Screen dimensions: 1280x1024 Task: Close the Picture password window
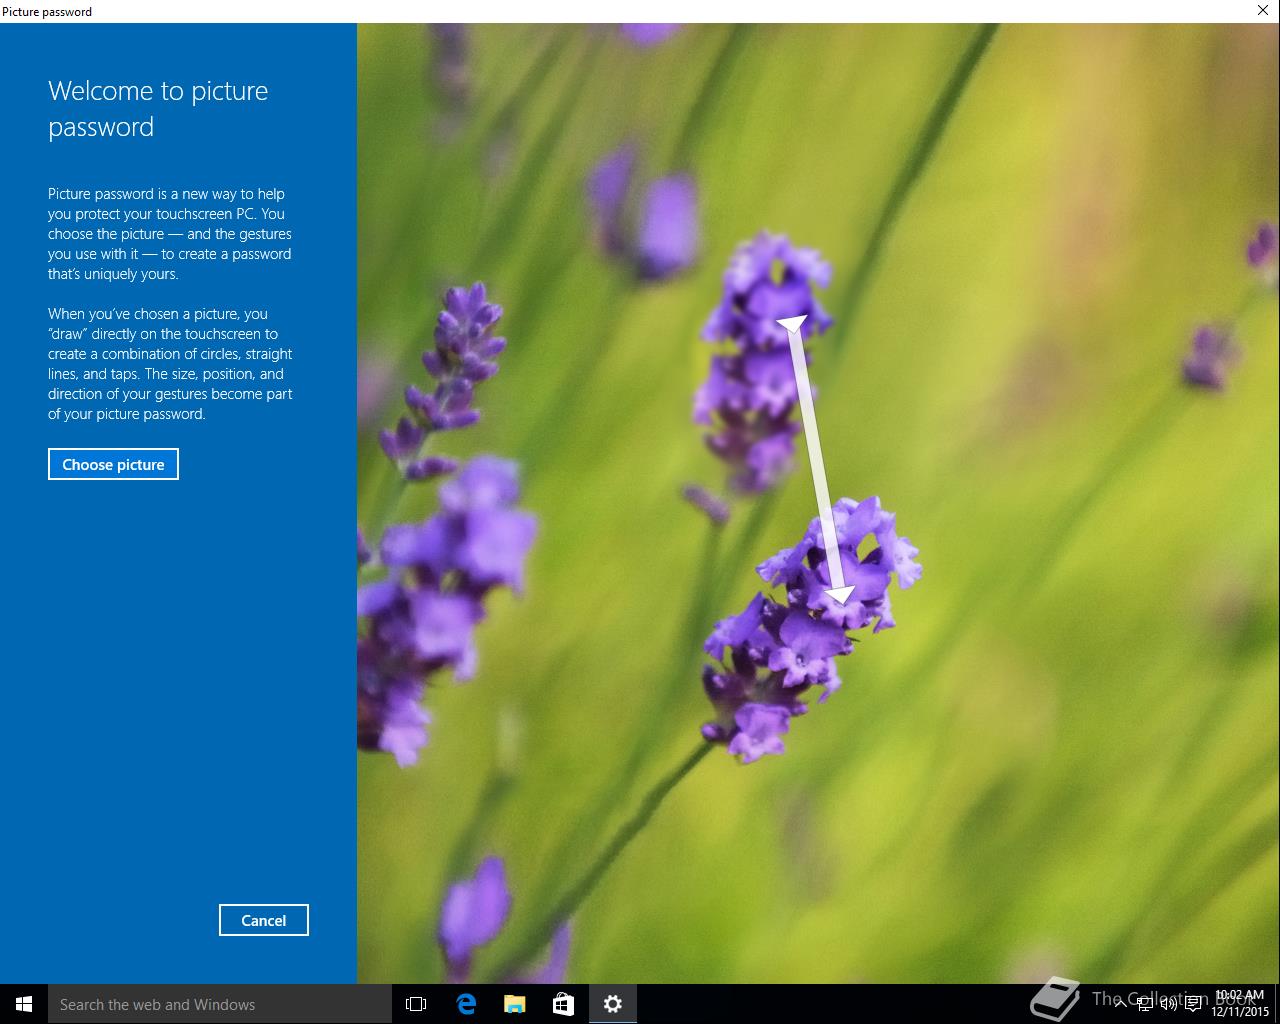[x=1263, y=11]
